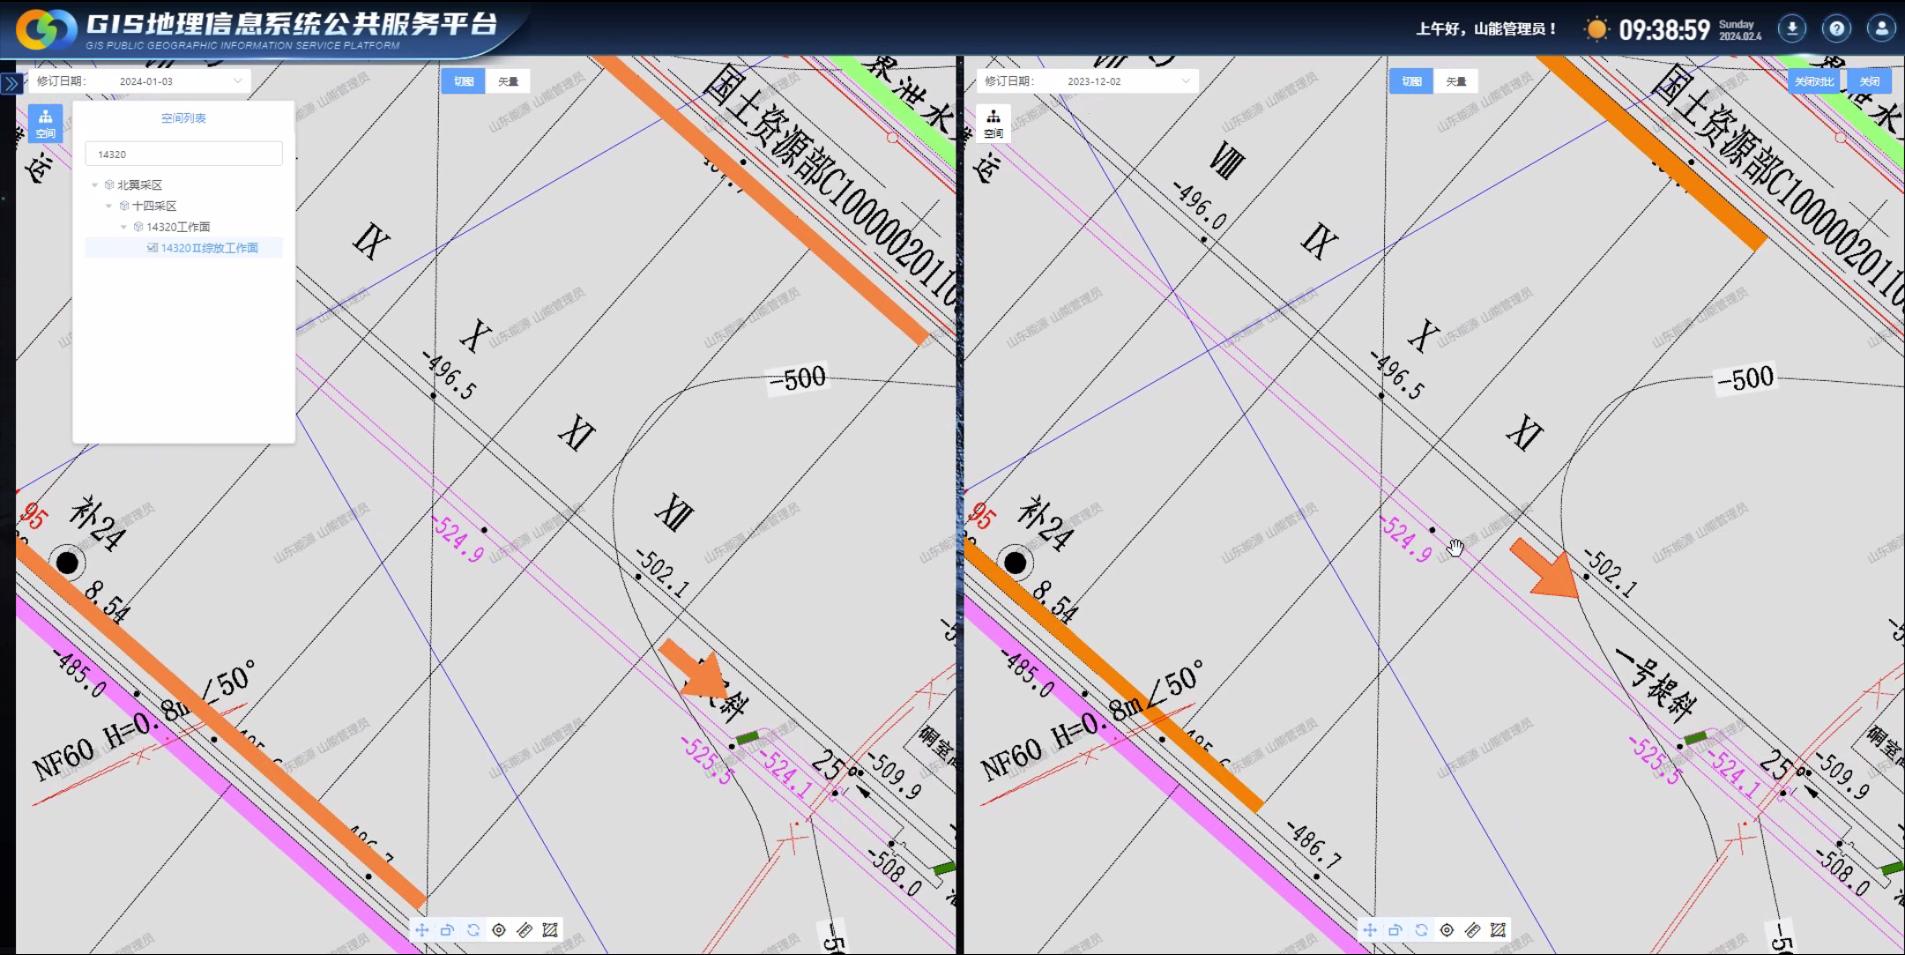Open the user profile icon

click(1881, 28)
